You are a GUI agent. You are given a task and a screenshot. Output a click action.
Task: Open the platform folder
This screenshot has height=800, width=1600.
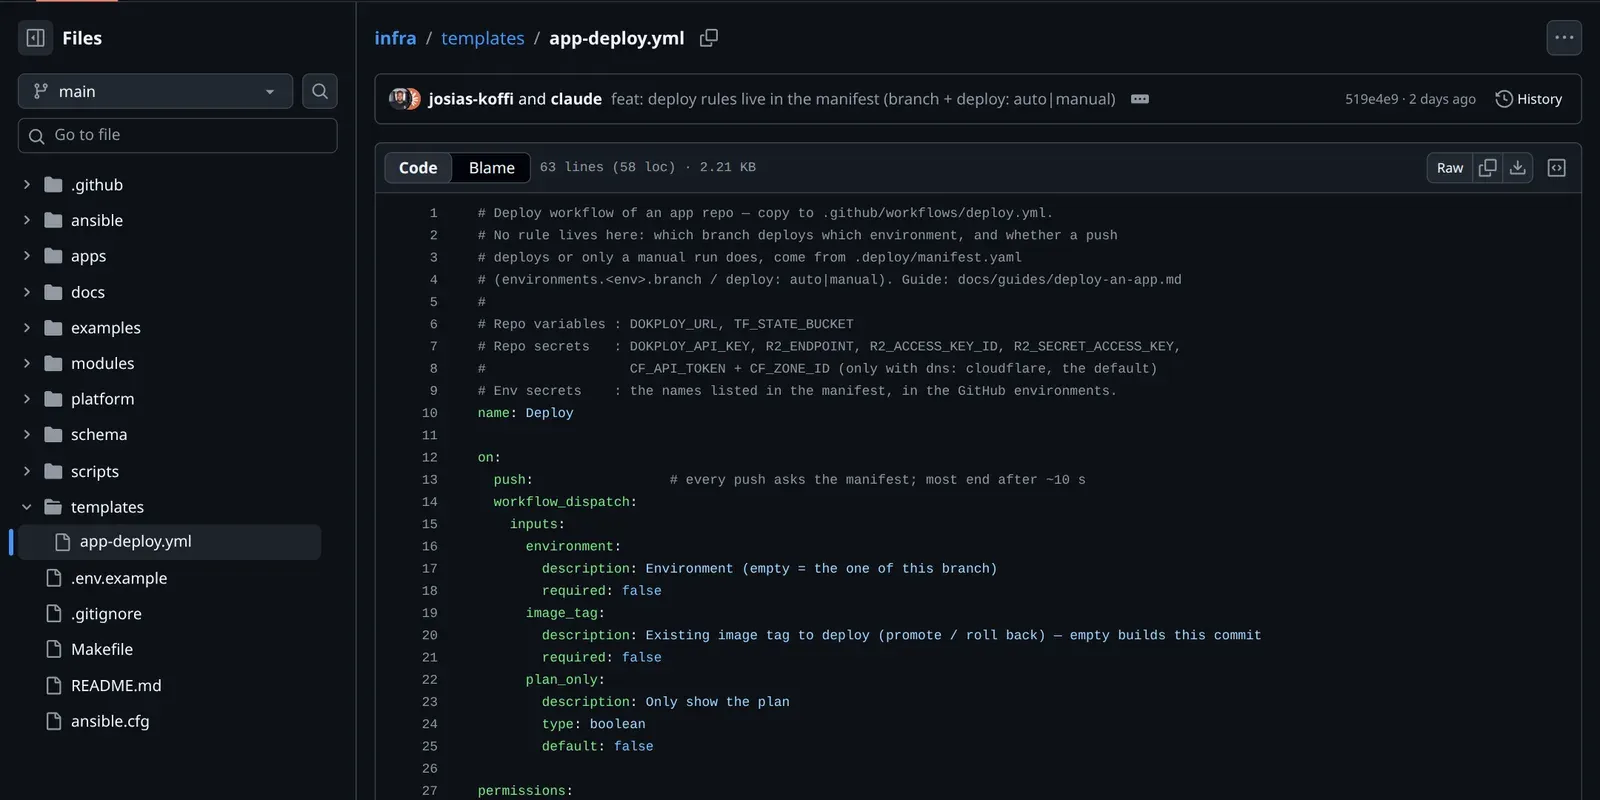[102, 399]
